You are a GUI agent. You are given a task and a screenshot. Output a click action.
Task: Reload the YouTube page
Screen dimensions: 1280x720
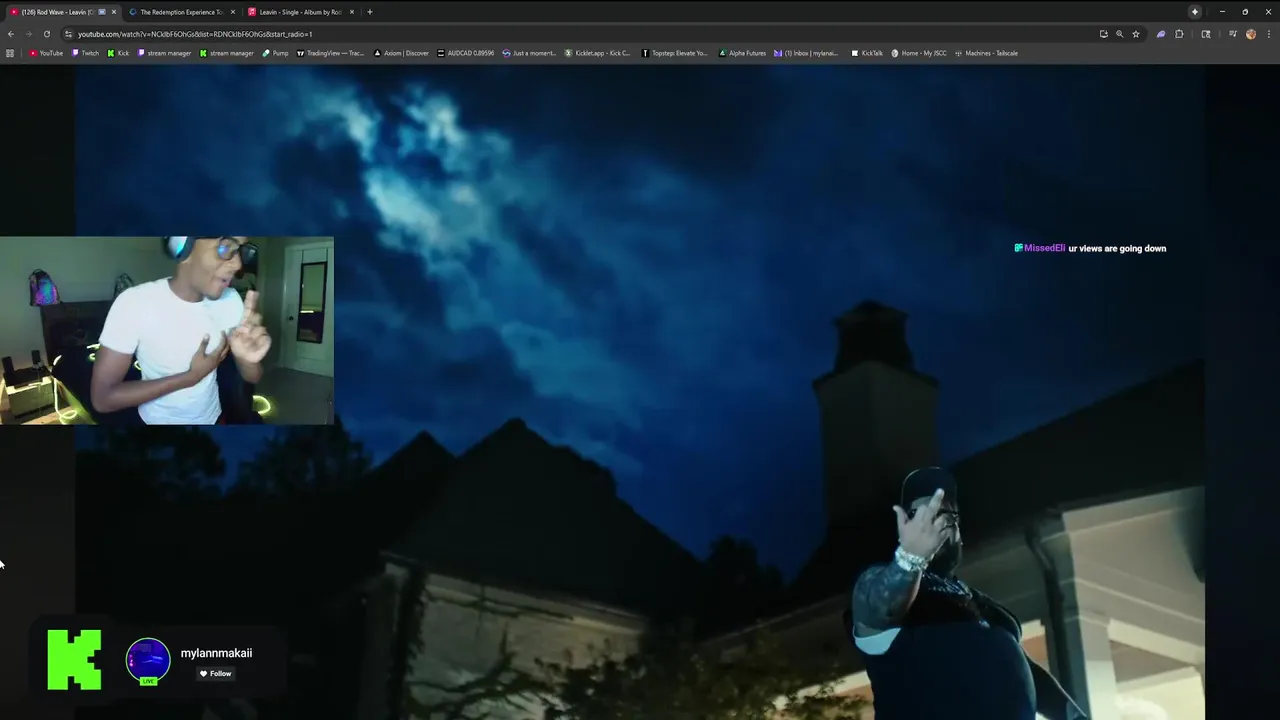coord(46,34)
